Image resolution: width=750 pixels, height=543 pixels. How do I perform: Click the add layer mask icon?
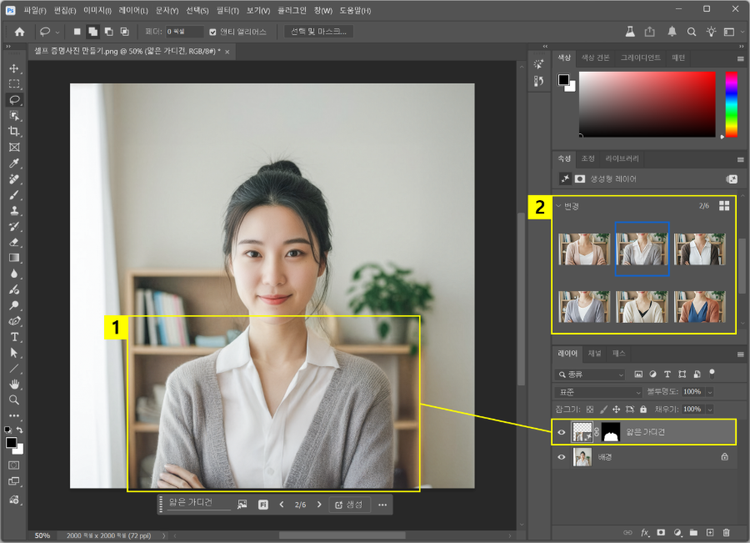point(661,533)
